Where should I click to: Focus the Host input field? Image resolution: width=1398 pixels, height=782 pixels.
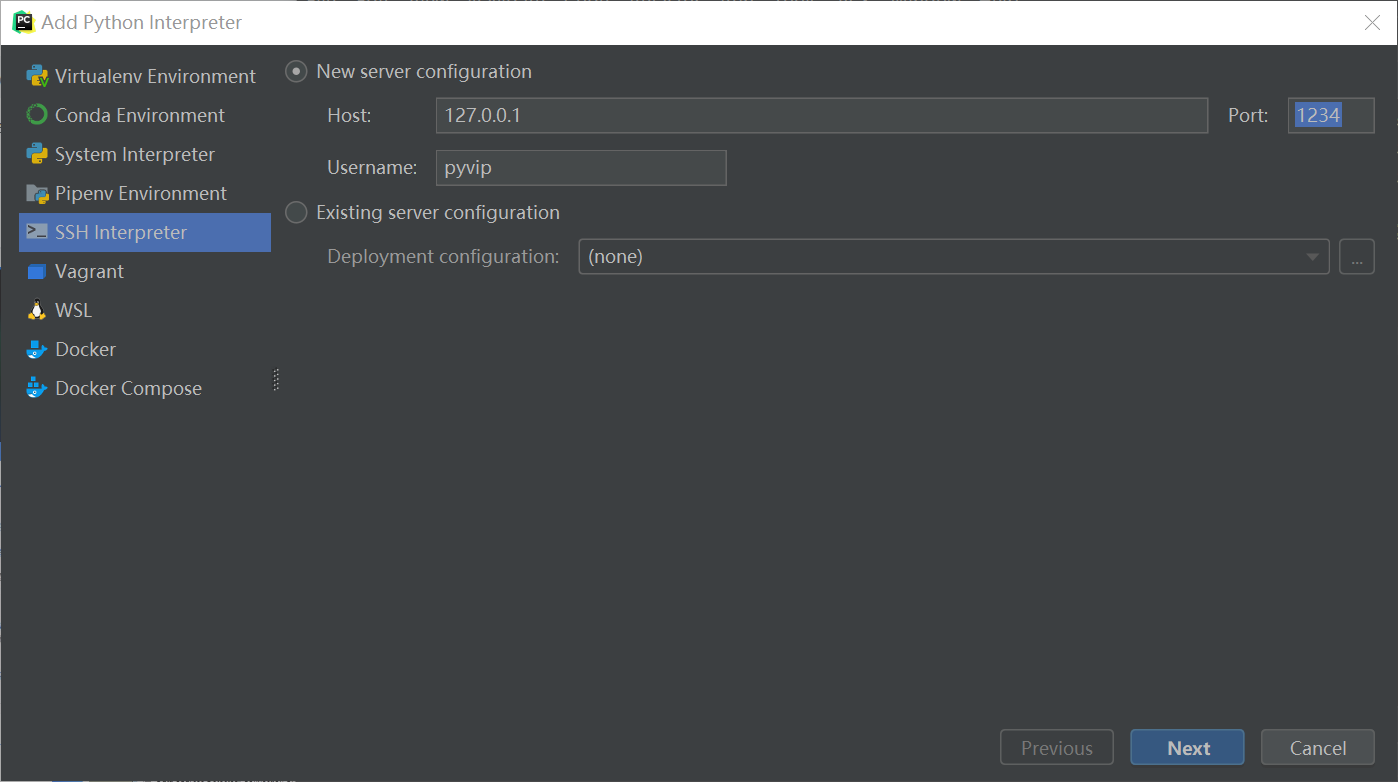point(822,116)
